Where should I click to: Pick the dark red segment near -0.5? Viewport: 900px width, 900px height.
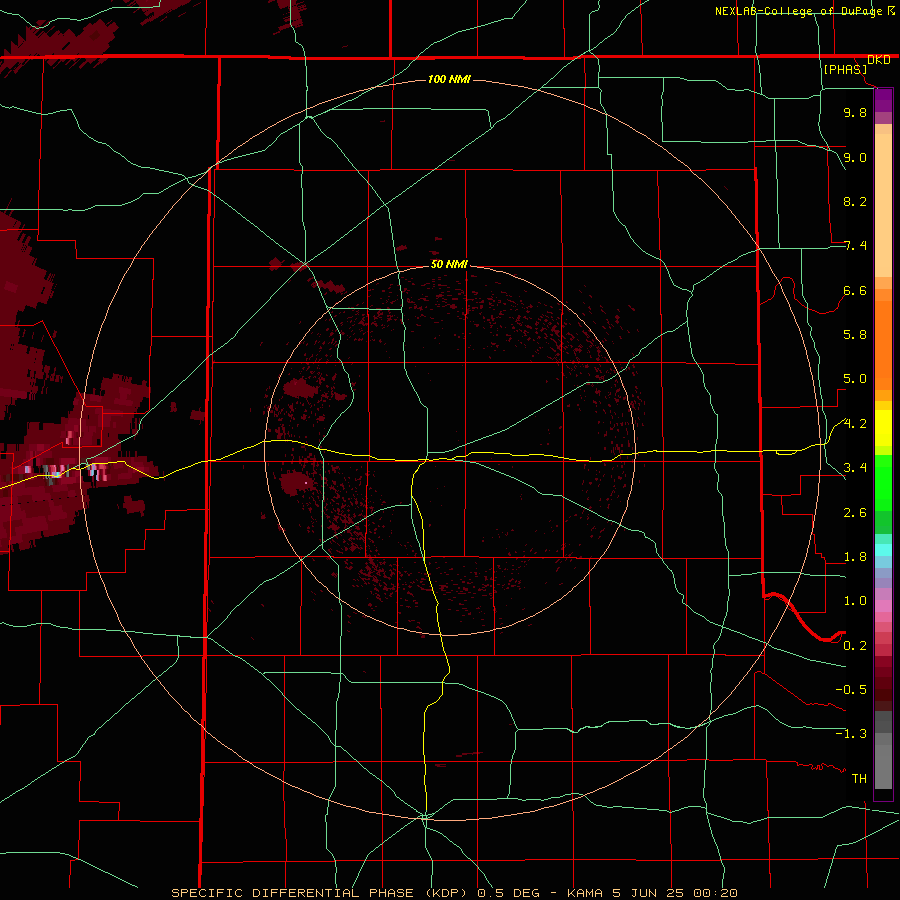[883, 683]
